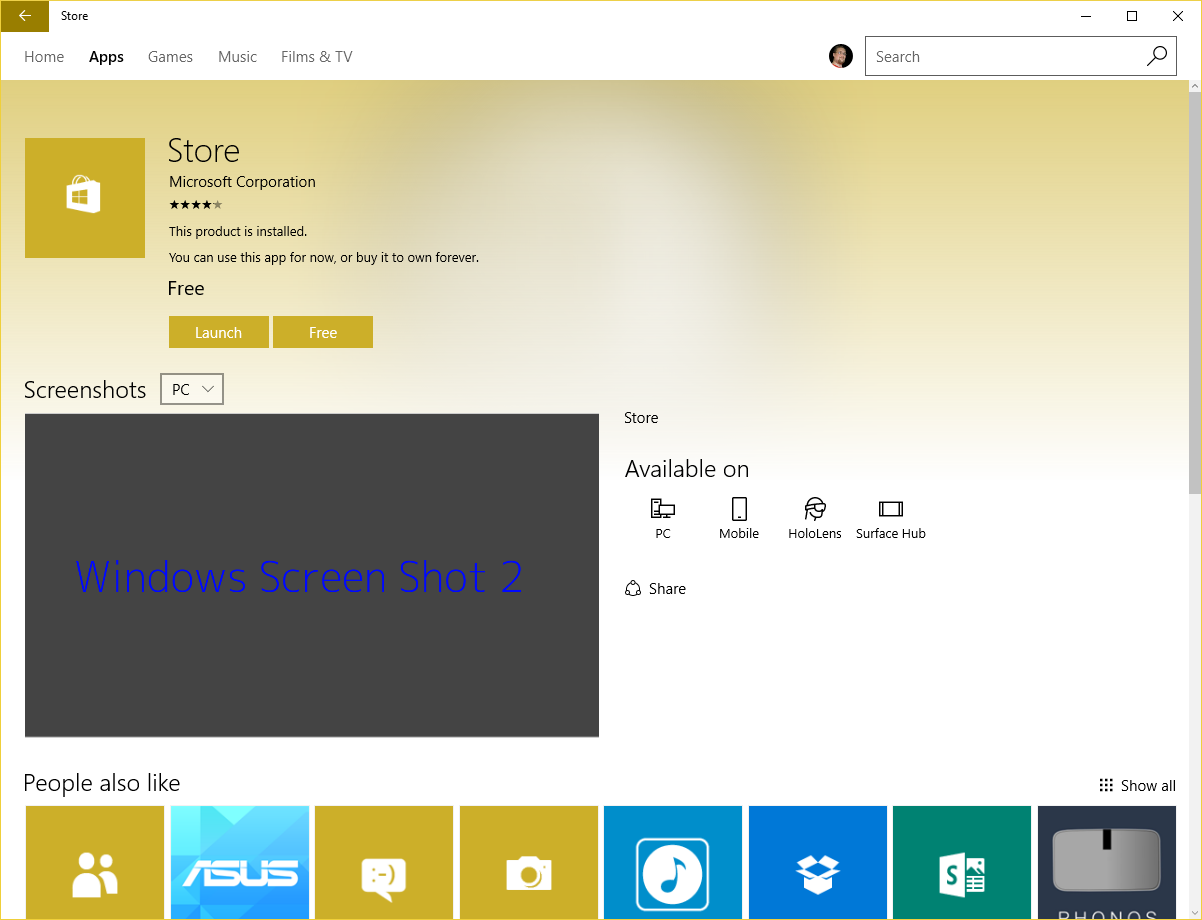The height and width of the screenshot is (920, 1202).
Task: Select the HoloLens device icon
Action: [814, 510]
